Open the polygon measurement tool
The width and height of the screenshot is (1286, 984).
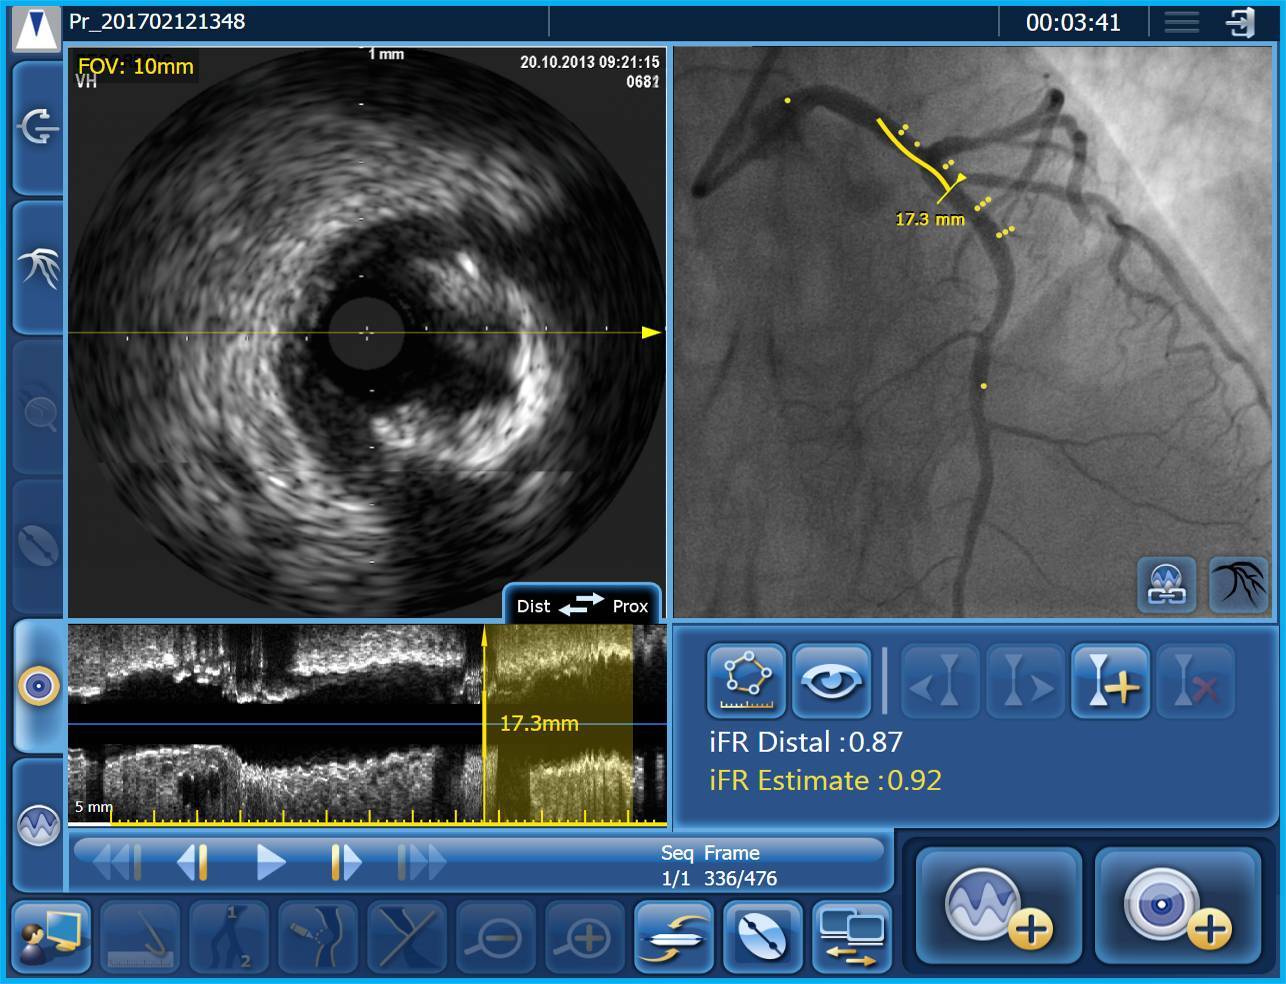[746, 681]
